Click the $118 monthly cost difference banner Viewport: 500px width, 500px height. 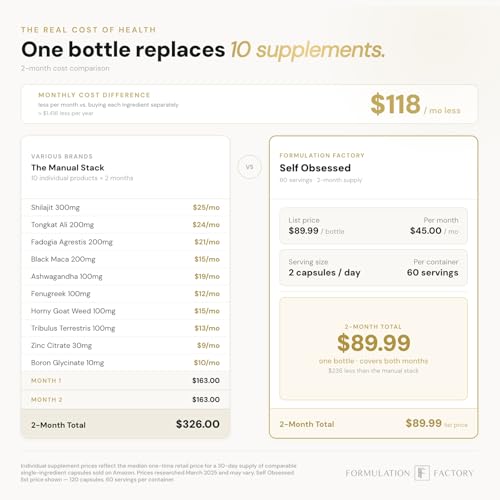click(249, 104)
